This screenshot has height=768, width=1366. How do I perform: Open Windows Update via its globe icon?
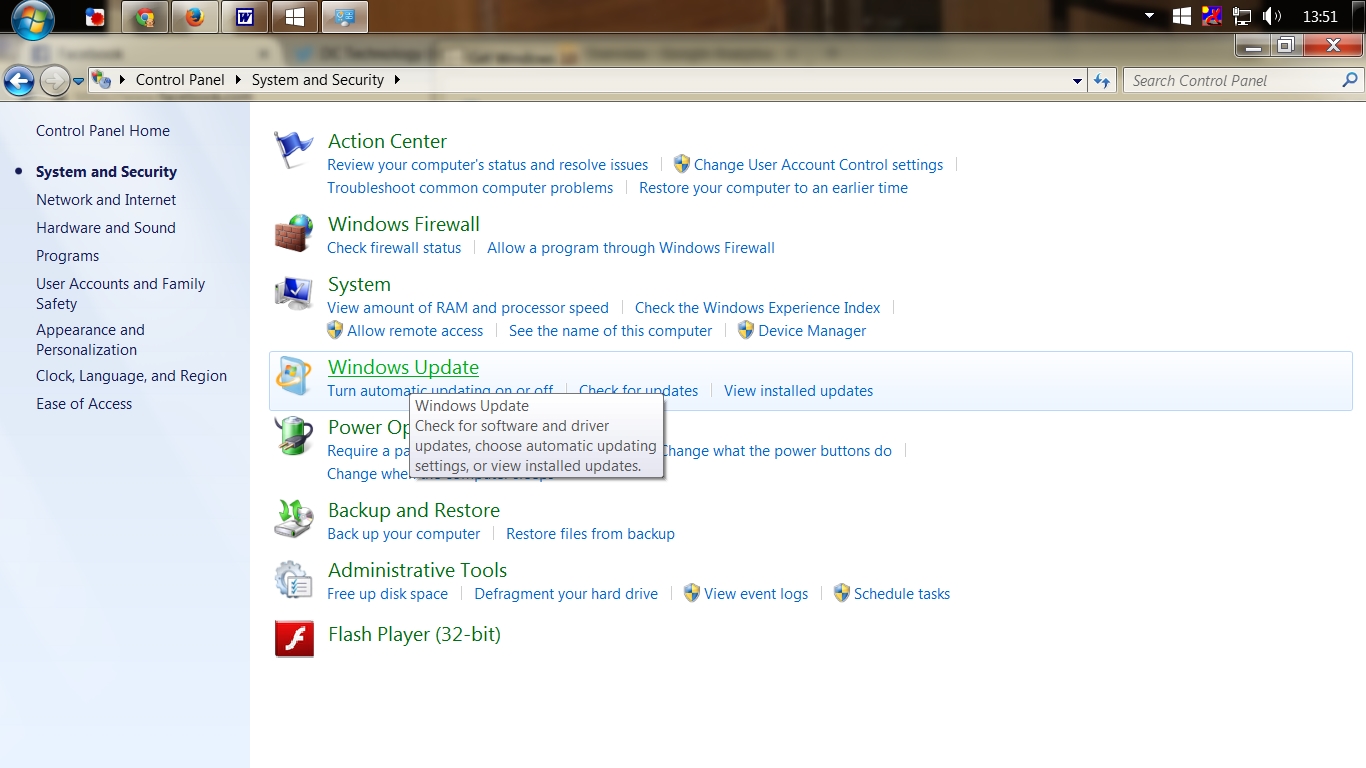(x=293, y=375)
